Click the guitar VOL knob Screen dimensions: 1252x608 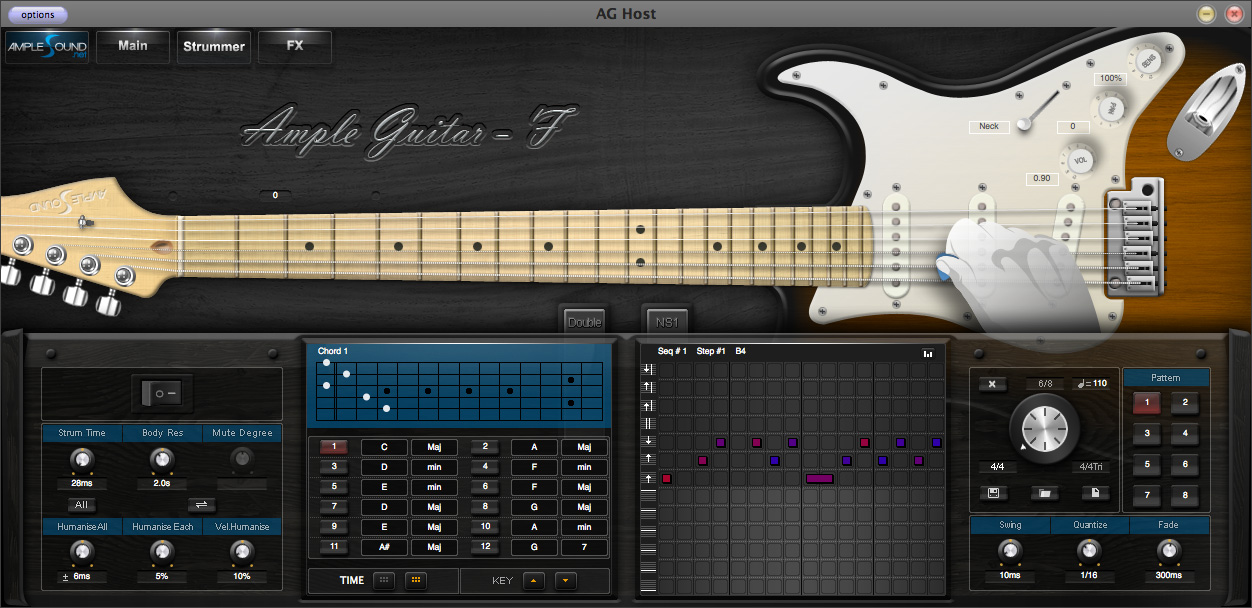pyautogui.click(x=1081, y=160)
